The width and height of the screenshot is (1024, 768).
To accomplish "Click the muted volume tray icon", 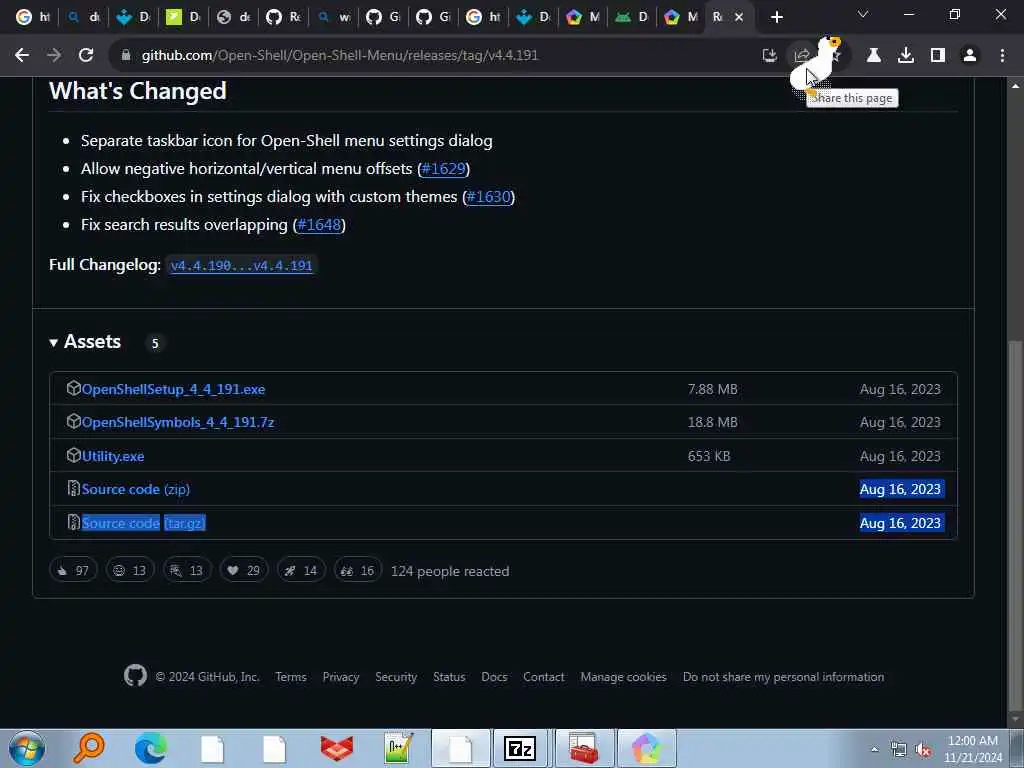I will click(923, 750).
